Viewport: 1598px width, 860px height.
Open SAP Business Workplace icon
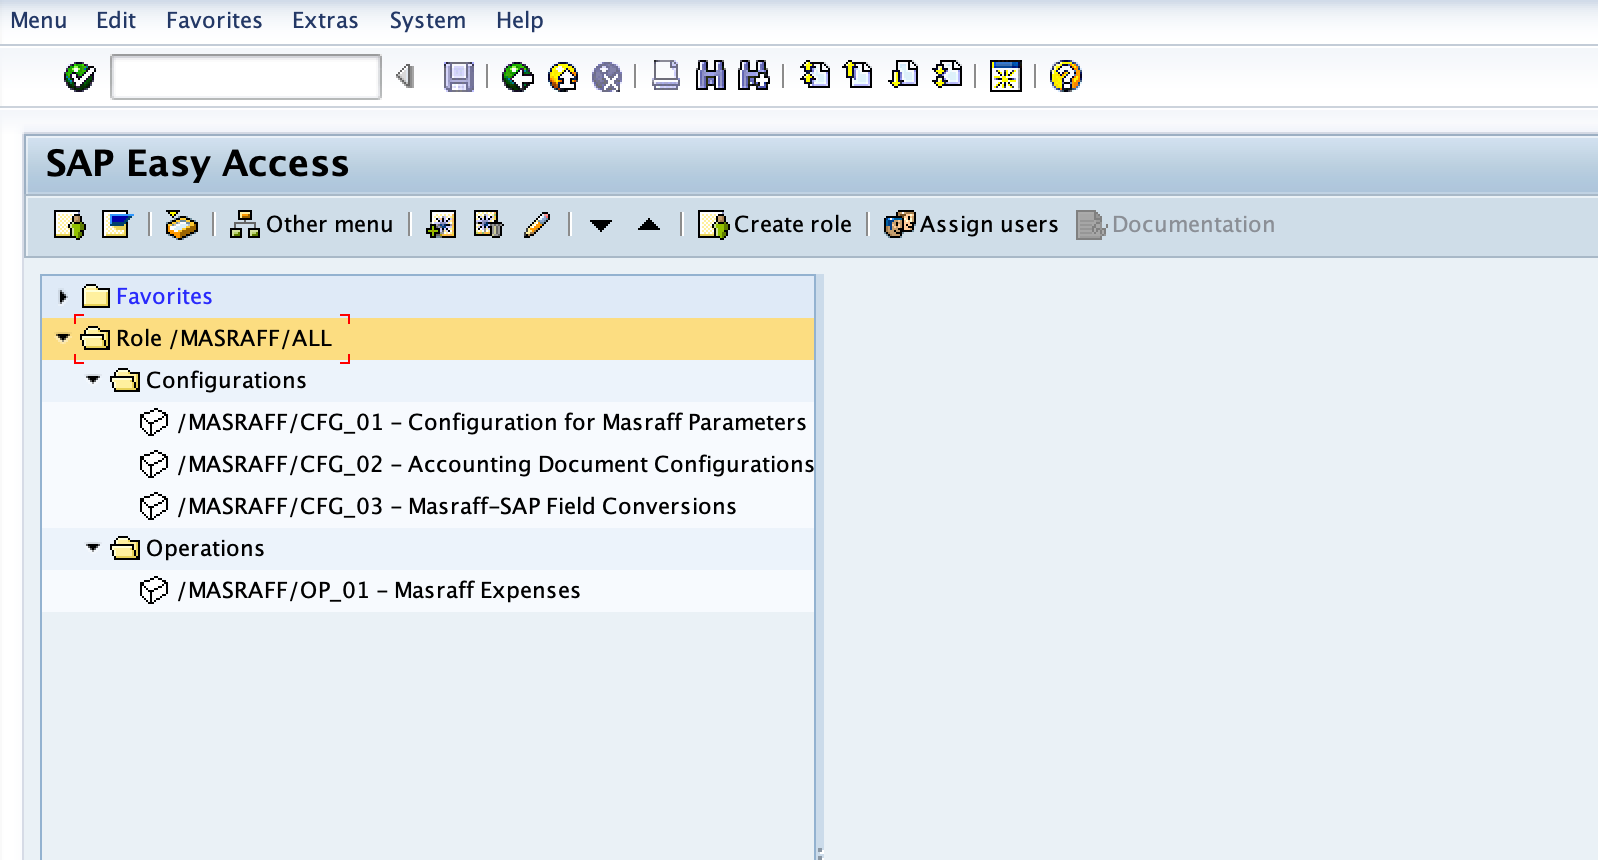(181, 225)
